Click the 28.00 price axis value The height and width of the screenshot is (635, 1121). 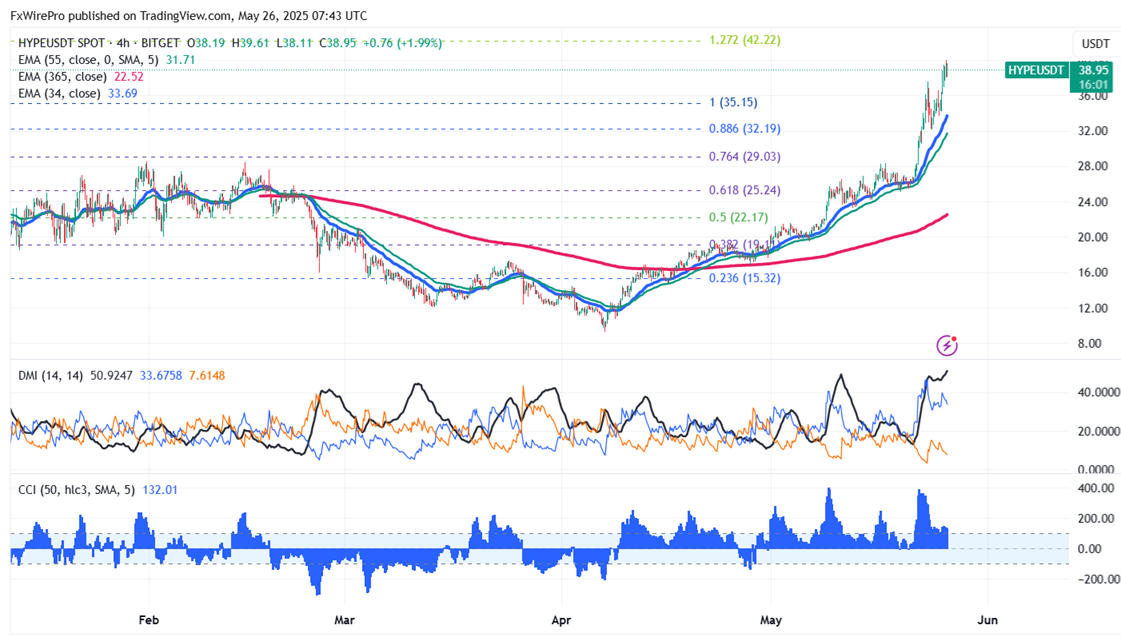click(x=1093, y=167)
